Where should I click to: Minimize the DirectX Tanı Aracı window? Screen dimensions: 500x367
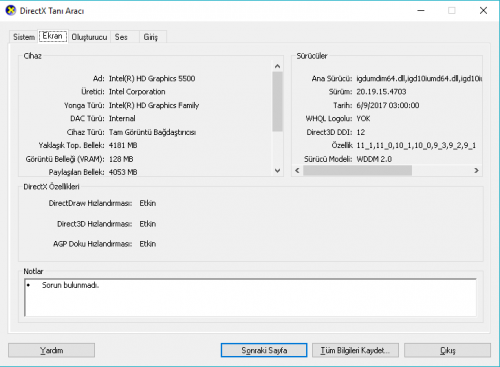tap(421, 11)
